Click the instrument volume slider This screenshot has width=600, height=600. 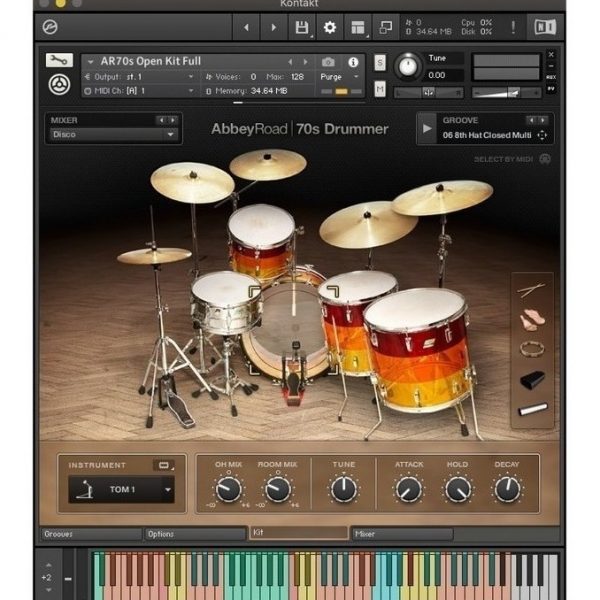507,93
